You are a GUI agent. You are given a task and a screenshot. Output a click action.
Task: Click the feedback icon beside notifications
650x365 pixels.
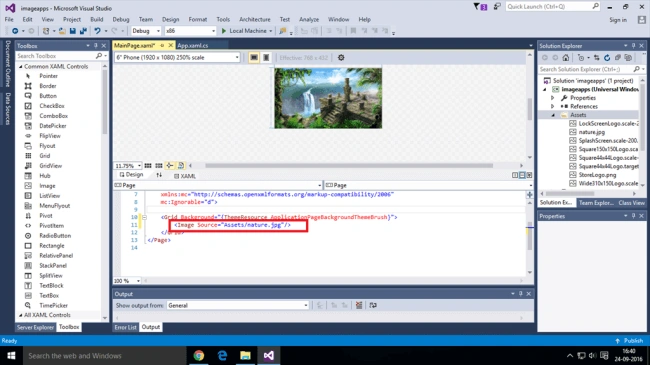point(497,7)
